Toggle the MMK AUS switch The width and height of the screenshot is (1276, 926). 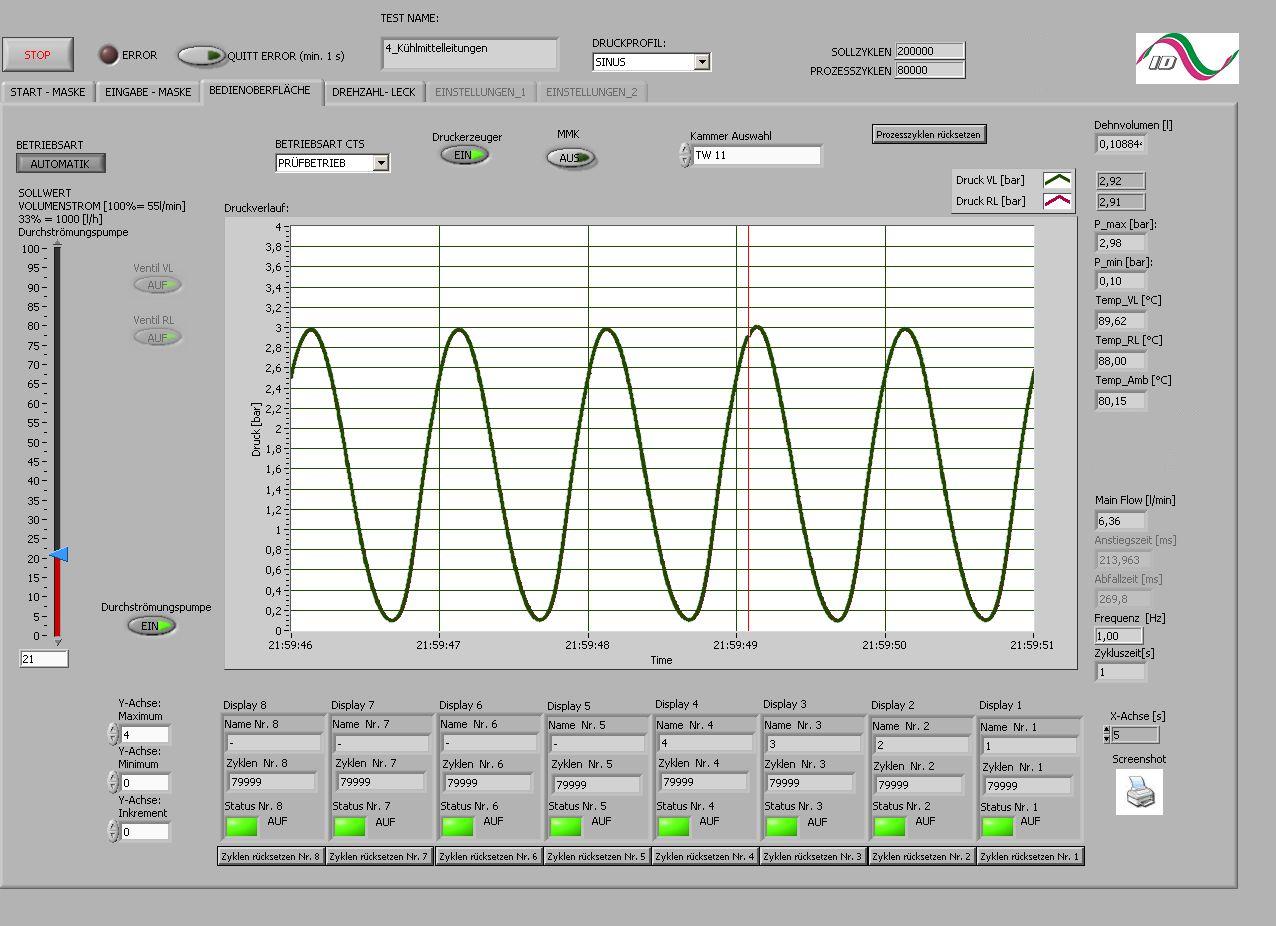(571, 158)
